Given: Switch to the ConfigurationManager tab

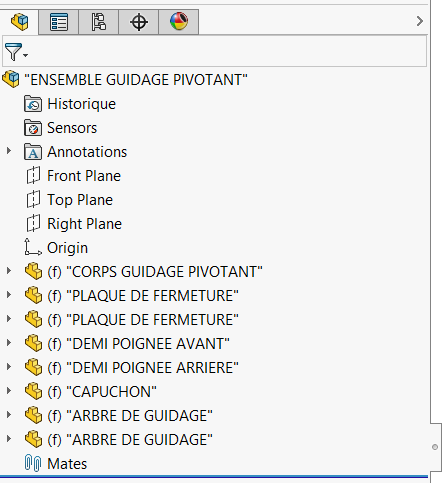Looking at the screenshot, I should click(99, 22).
